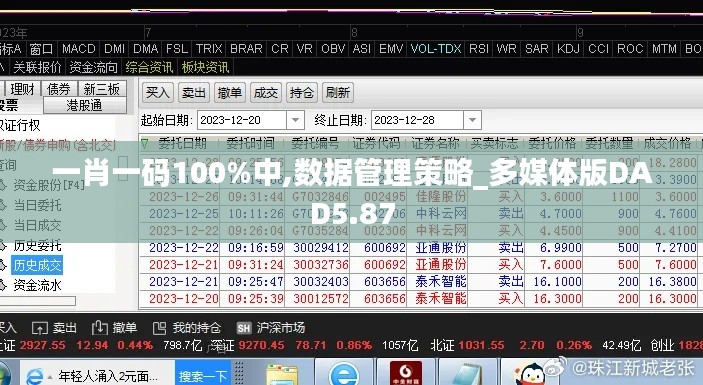The image size is (703, 385).
Task: Select 历史委托 in the left tree
Action: pos(37,246)
